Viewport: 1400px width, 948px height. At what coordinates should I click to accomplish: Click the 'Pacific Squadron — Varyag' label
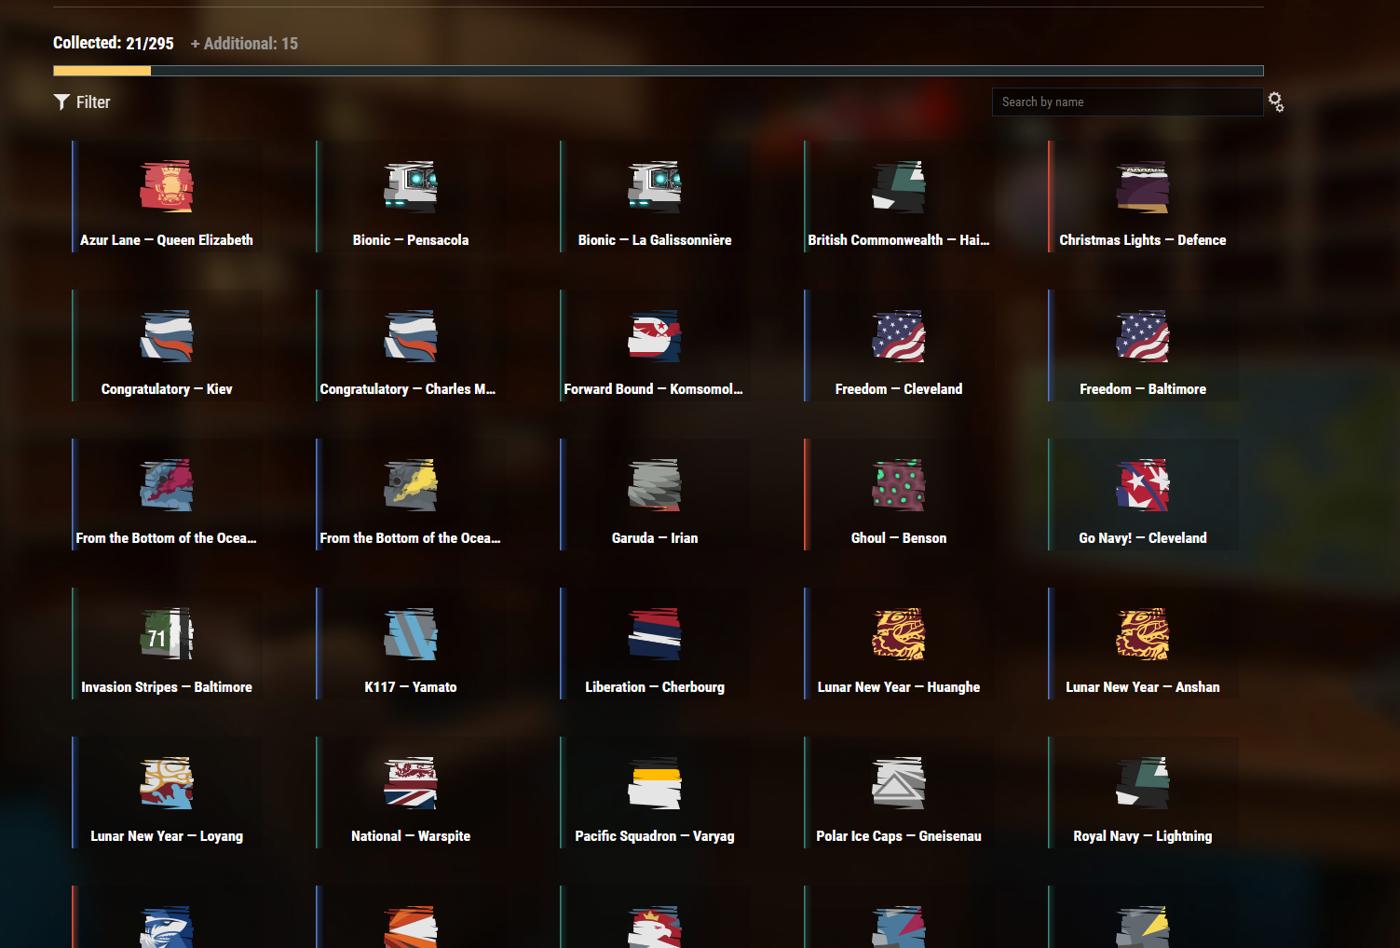point(655,836)
